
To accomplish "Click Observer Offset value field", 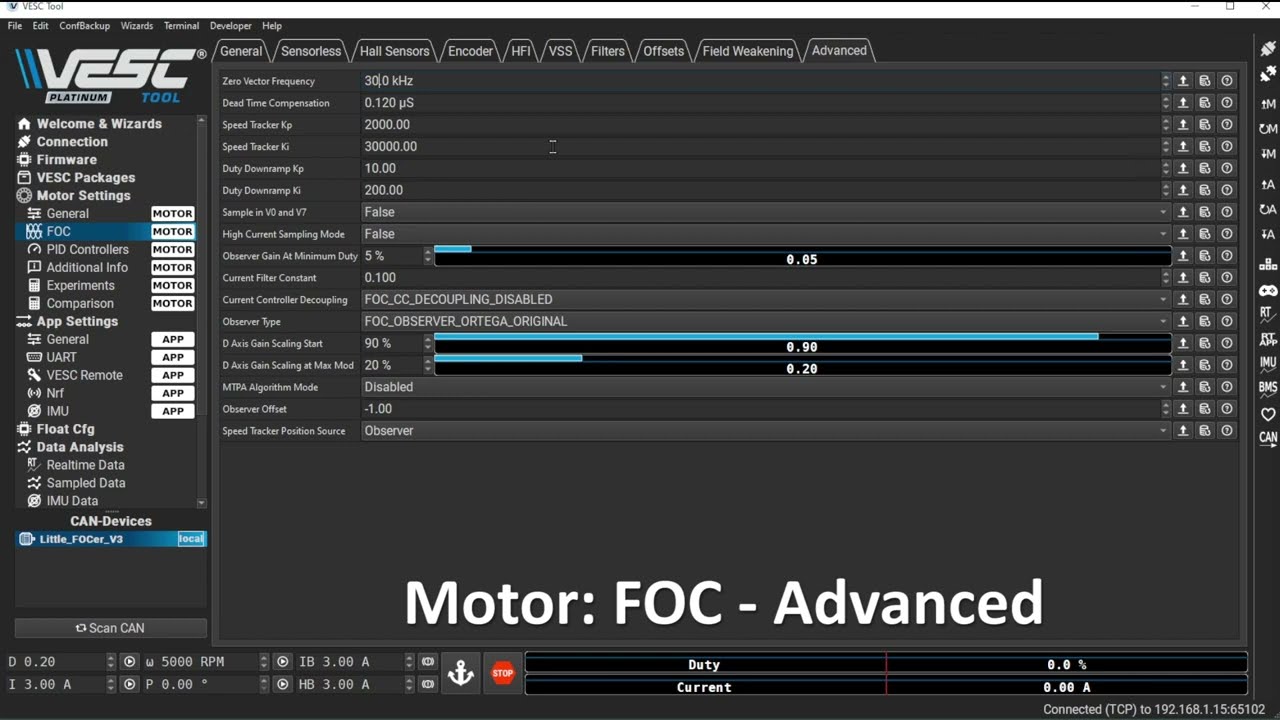I will click(x=760, y=409).
